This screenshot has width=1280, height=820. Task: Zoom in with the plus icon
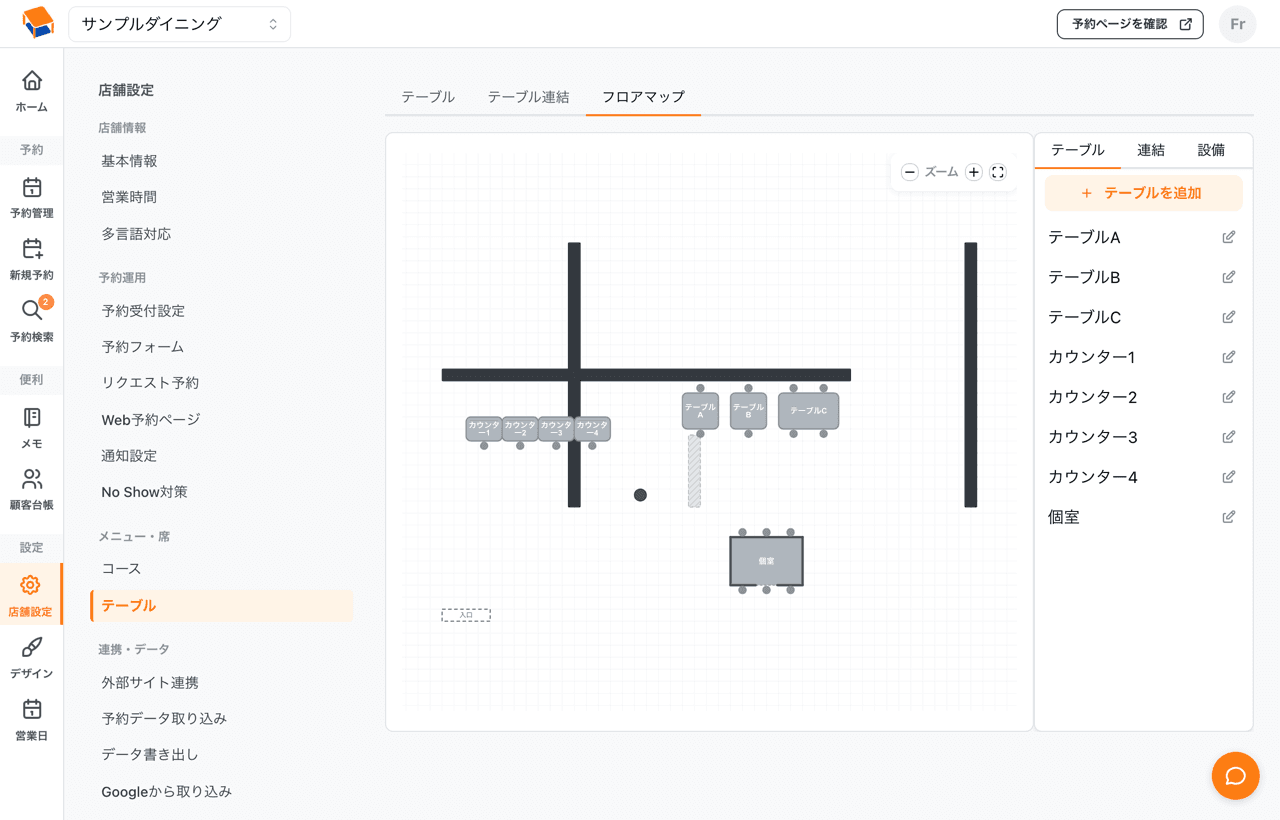click(x=974, y=172)
